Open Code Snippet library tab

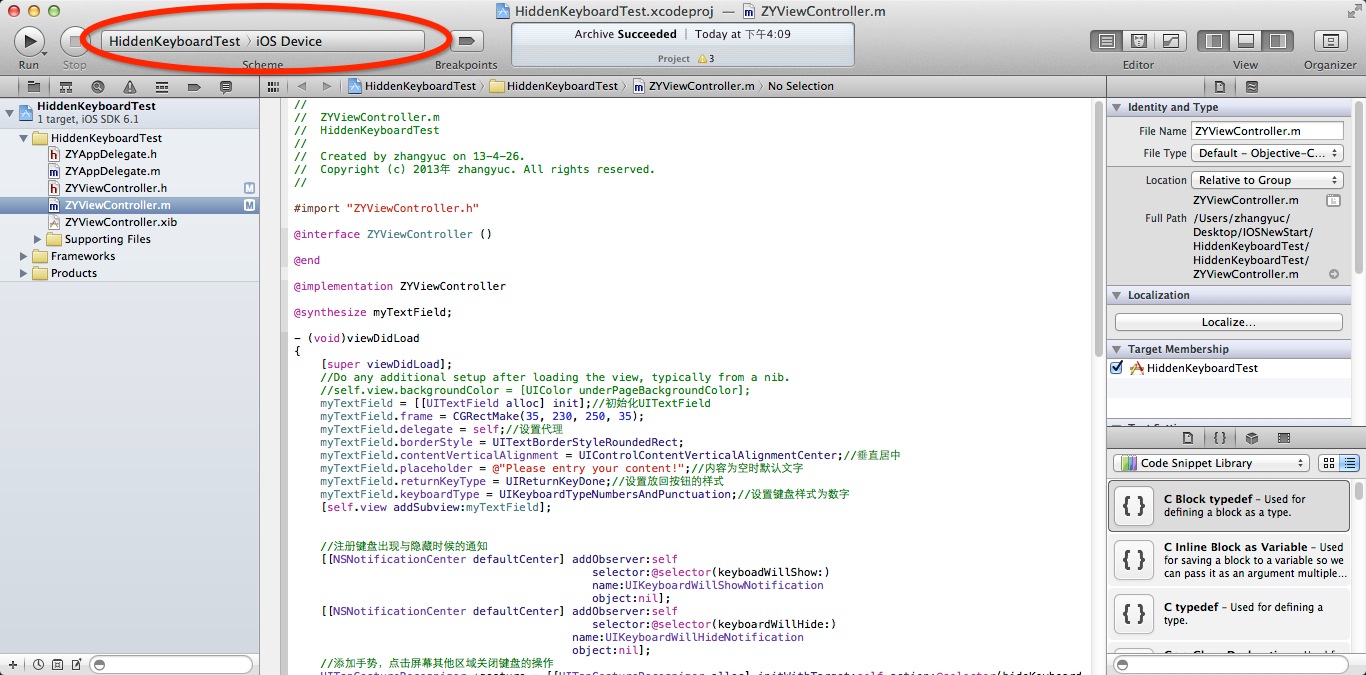pos(1220,438)
